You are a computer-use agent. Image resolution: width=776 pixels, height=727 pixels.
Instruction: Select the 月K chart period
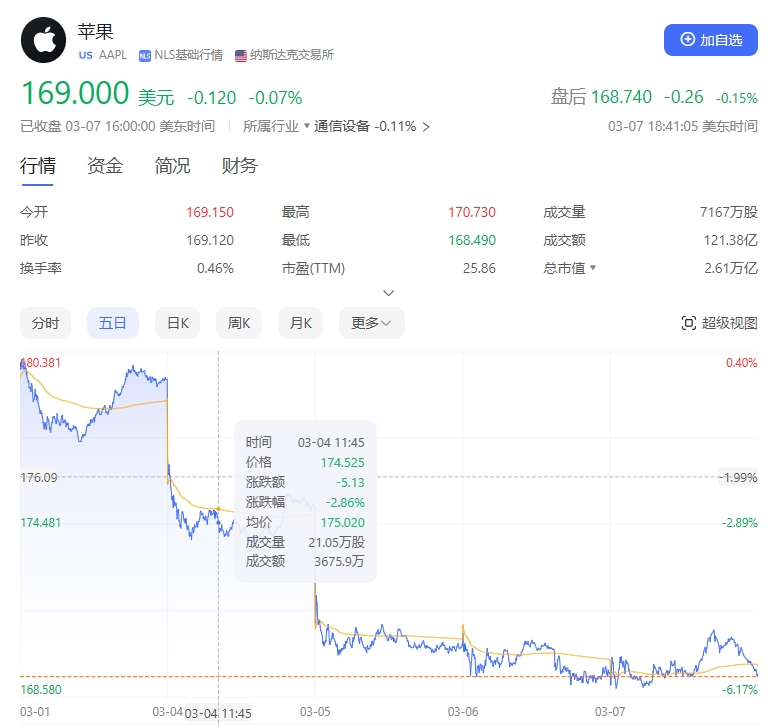[300, 323]
